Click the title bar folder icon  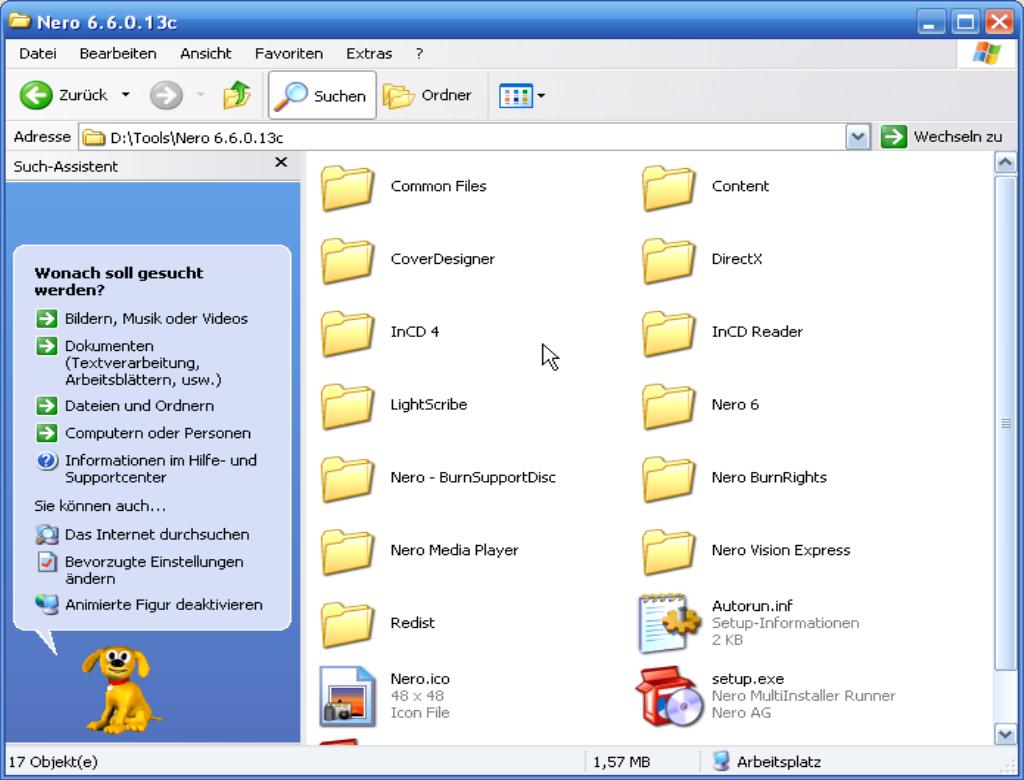pyautogui.click(x=20, y=21)
